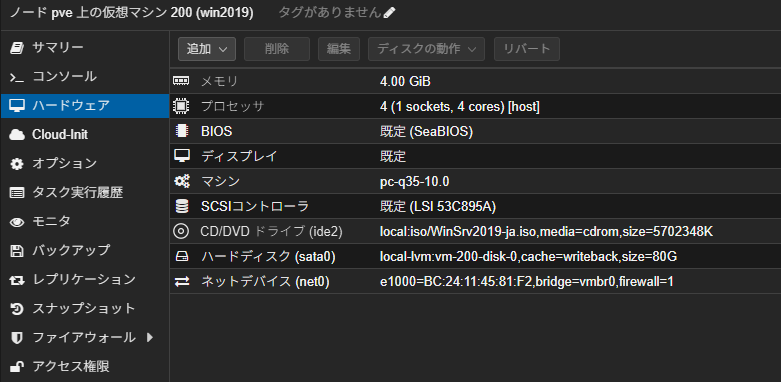
Task: Click the VM title 200 (win2019) header
Action: 131,13
